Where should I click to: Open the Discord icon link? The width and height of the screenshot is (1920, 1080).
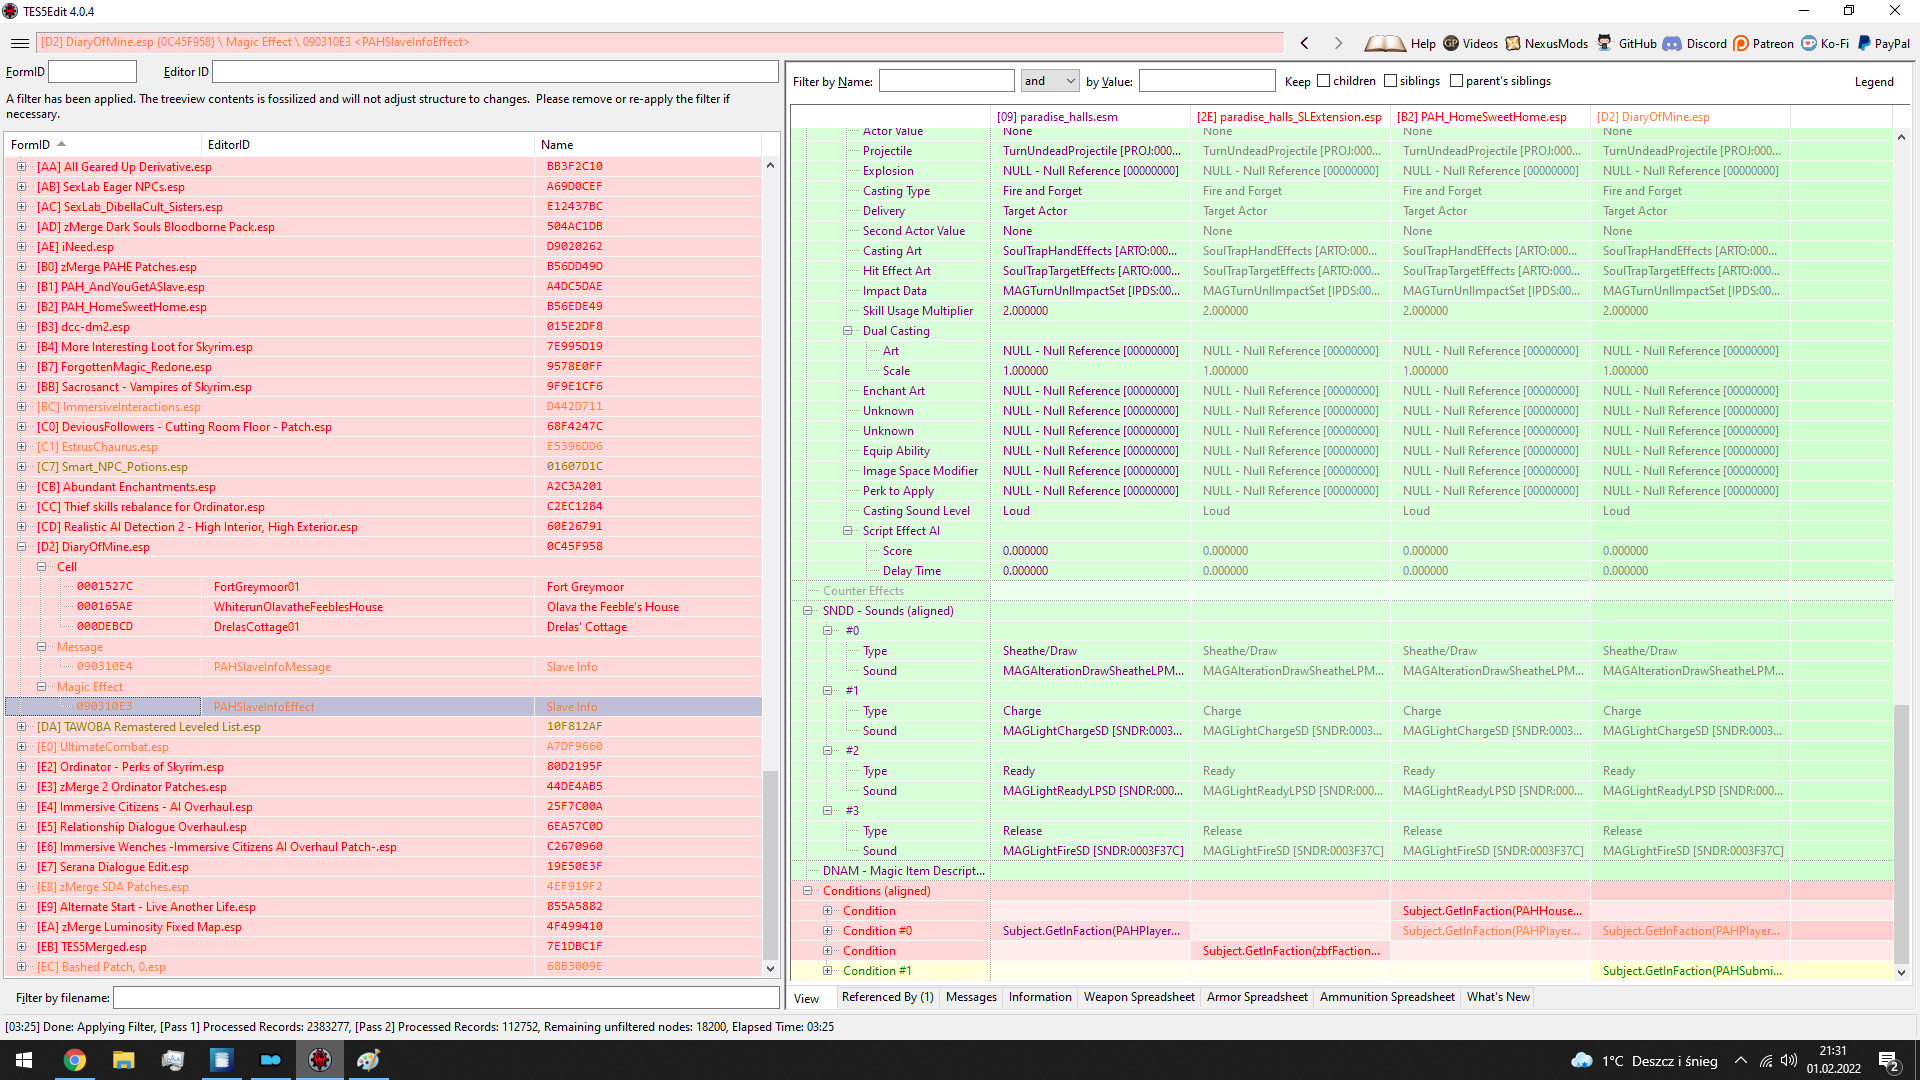[x=1672, y=43]
